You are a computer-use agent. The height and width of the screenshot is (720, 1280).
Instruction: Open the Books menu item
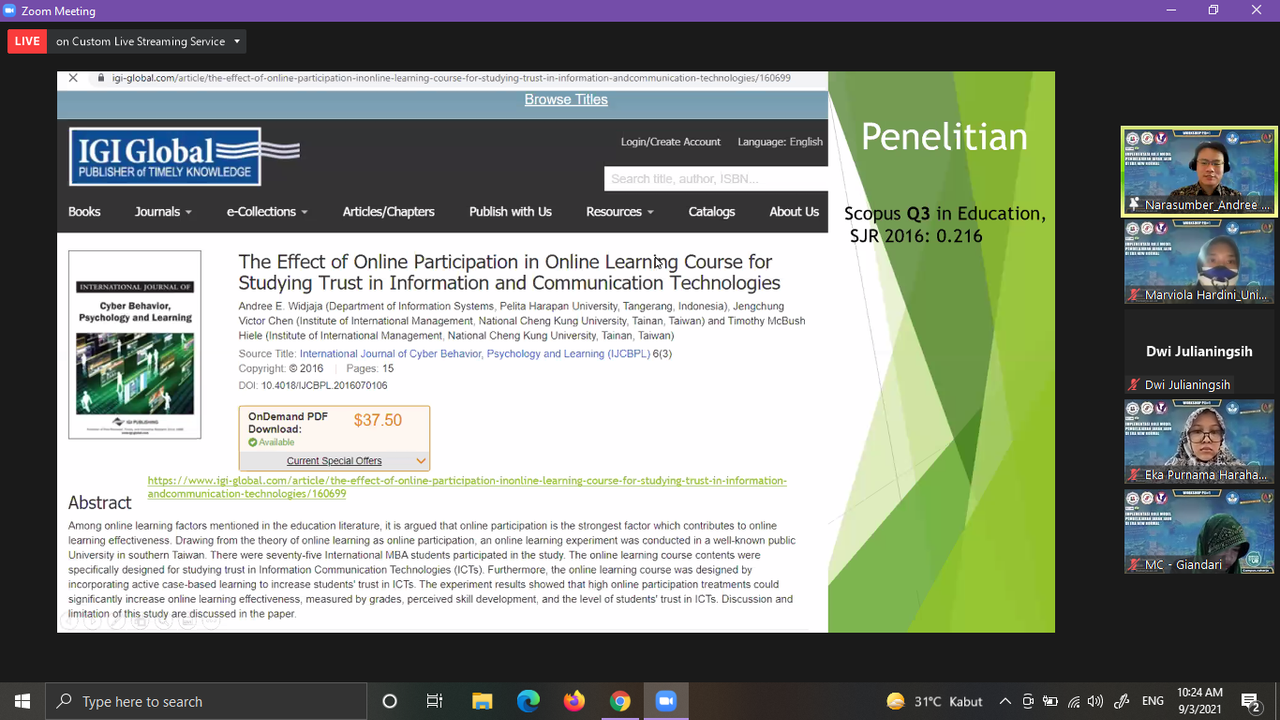[84, 212]
